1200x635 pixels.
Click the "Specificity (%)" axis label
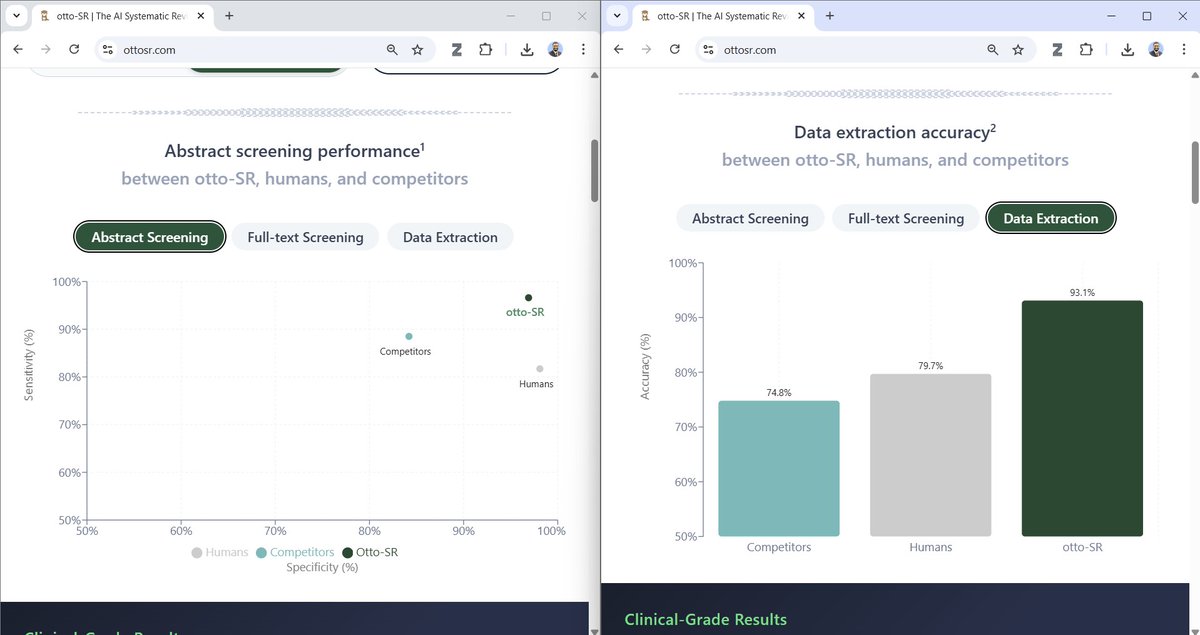click(x=322, y=568)
